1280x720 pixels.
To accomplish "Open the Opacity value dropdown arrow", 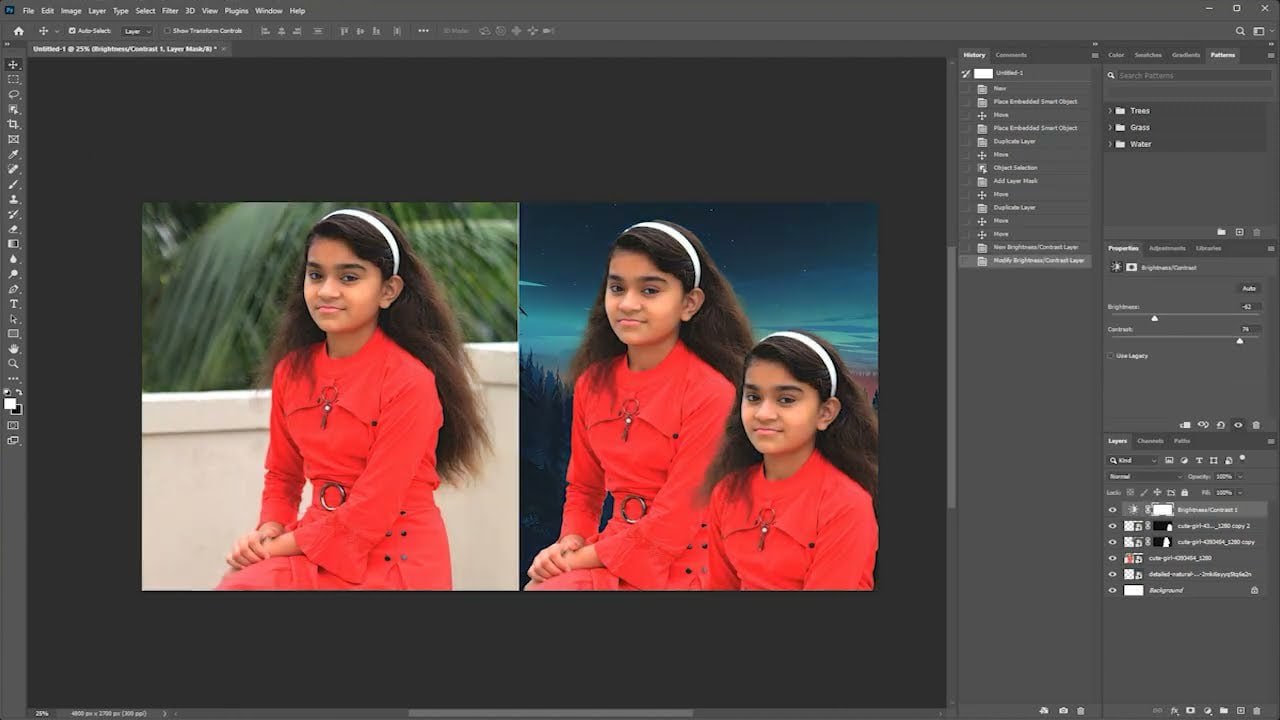I will pos(1240,476).
